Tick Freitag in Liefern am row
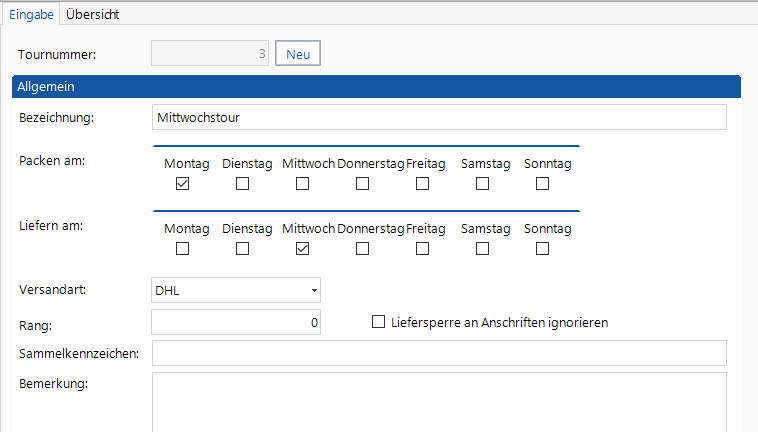The image size is (758, 432). tap(422, 249)
